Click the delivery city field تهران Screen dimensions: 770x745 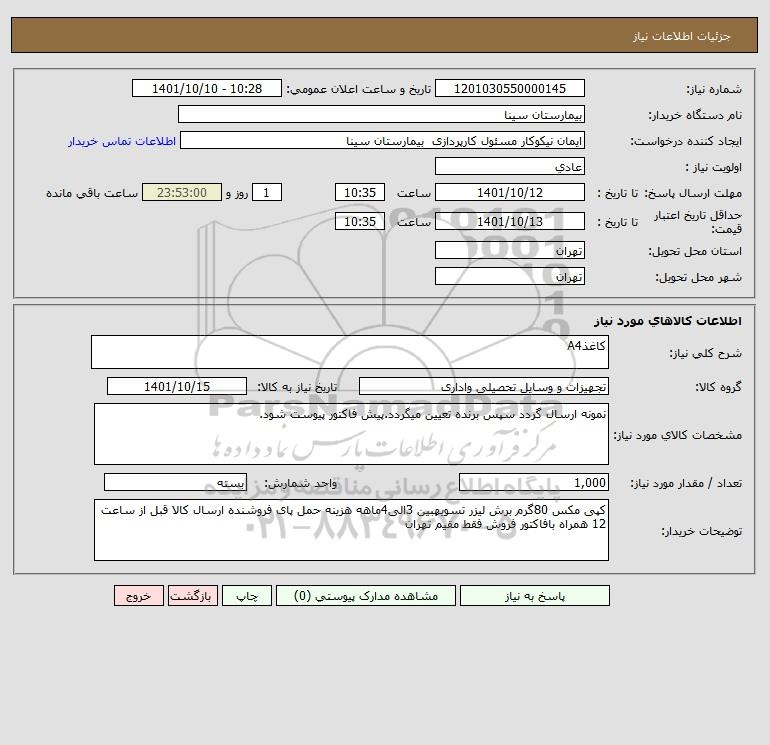point(510,276)
